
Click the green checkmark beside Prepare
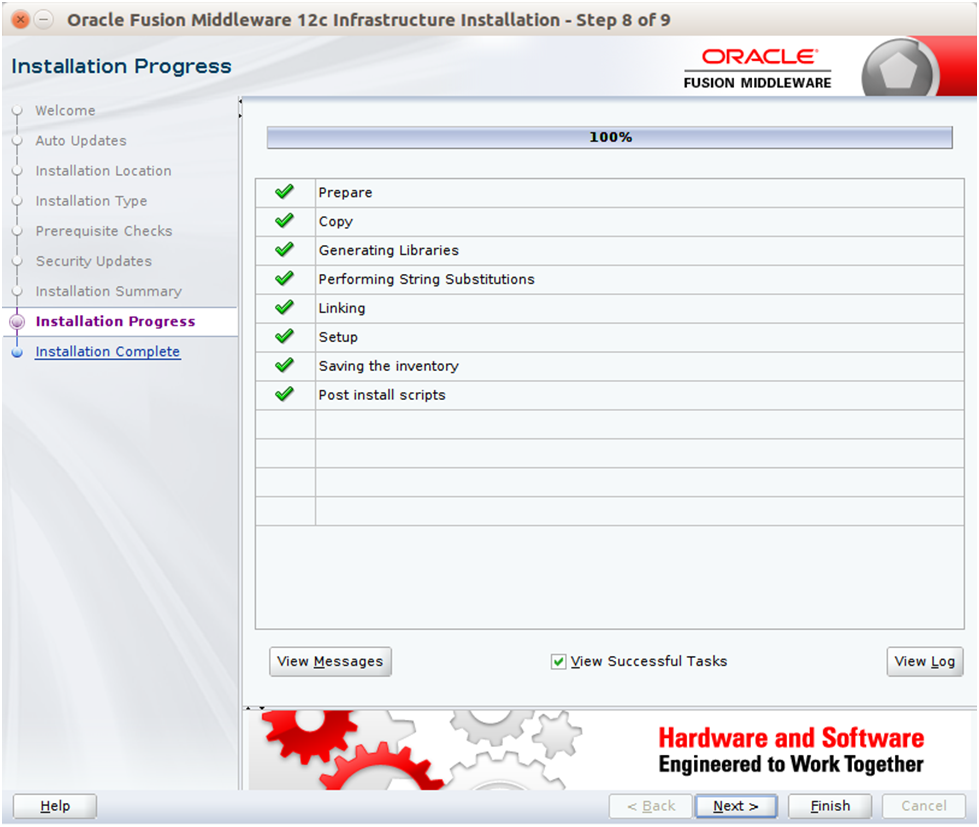click(284, 192)
